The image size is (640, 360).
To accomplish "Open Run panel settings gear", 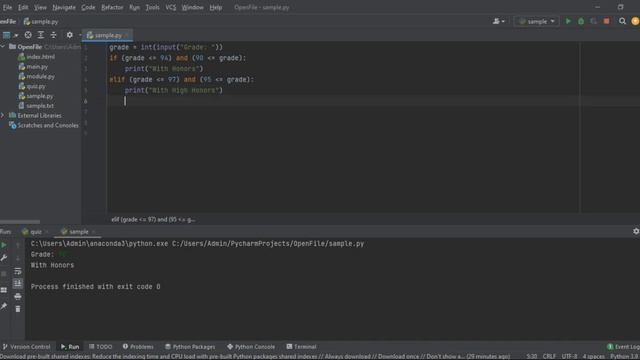I will click(636, 231).
